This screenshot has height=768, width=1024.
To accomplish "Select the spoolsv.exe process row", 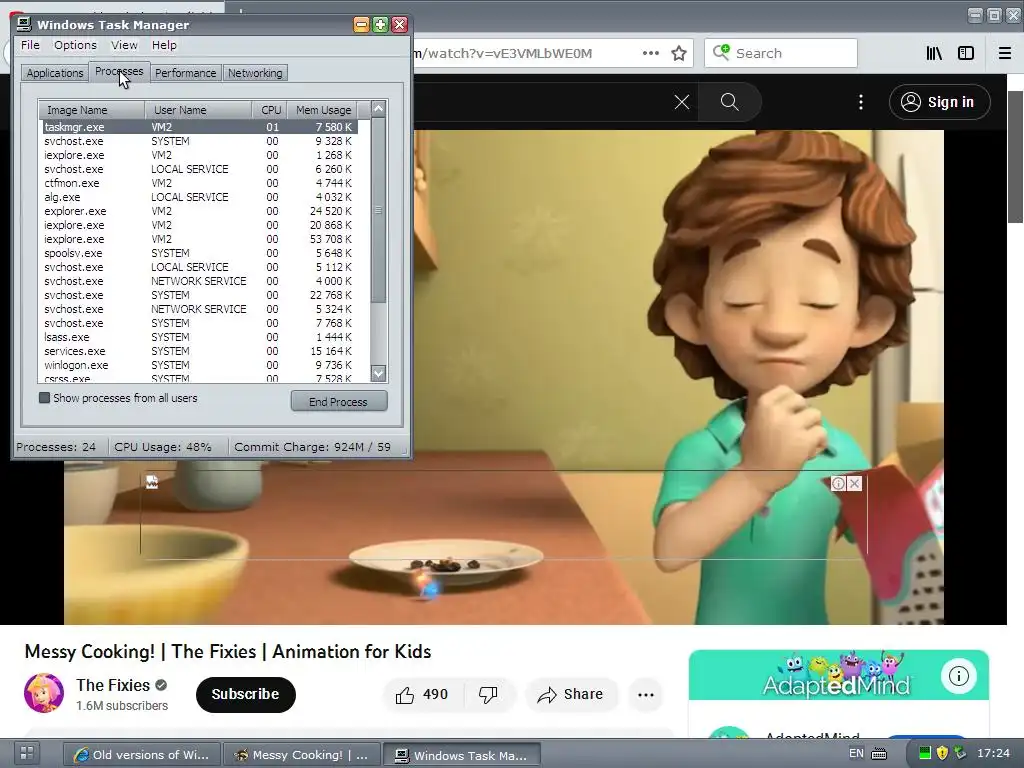I will pos(200,253).
